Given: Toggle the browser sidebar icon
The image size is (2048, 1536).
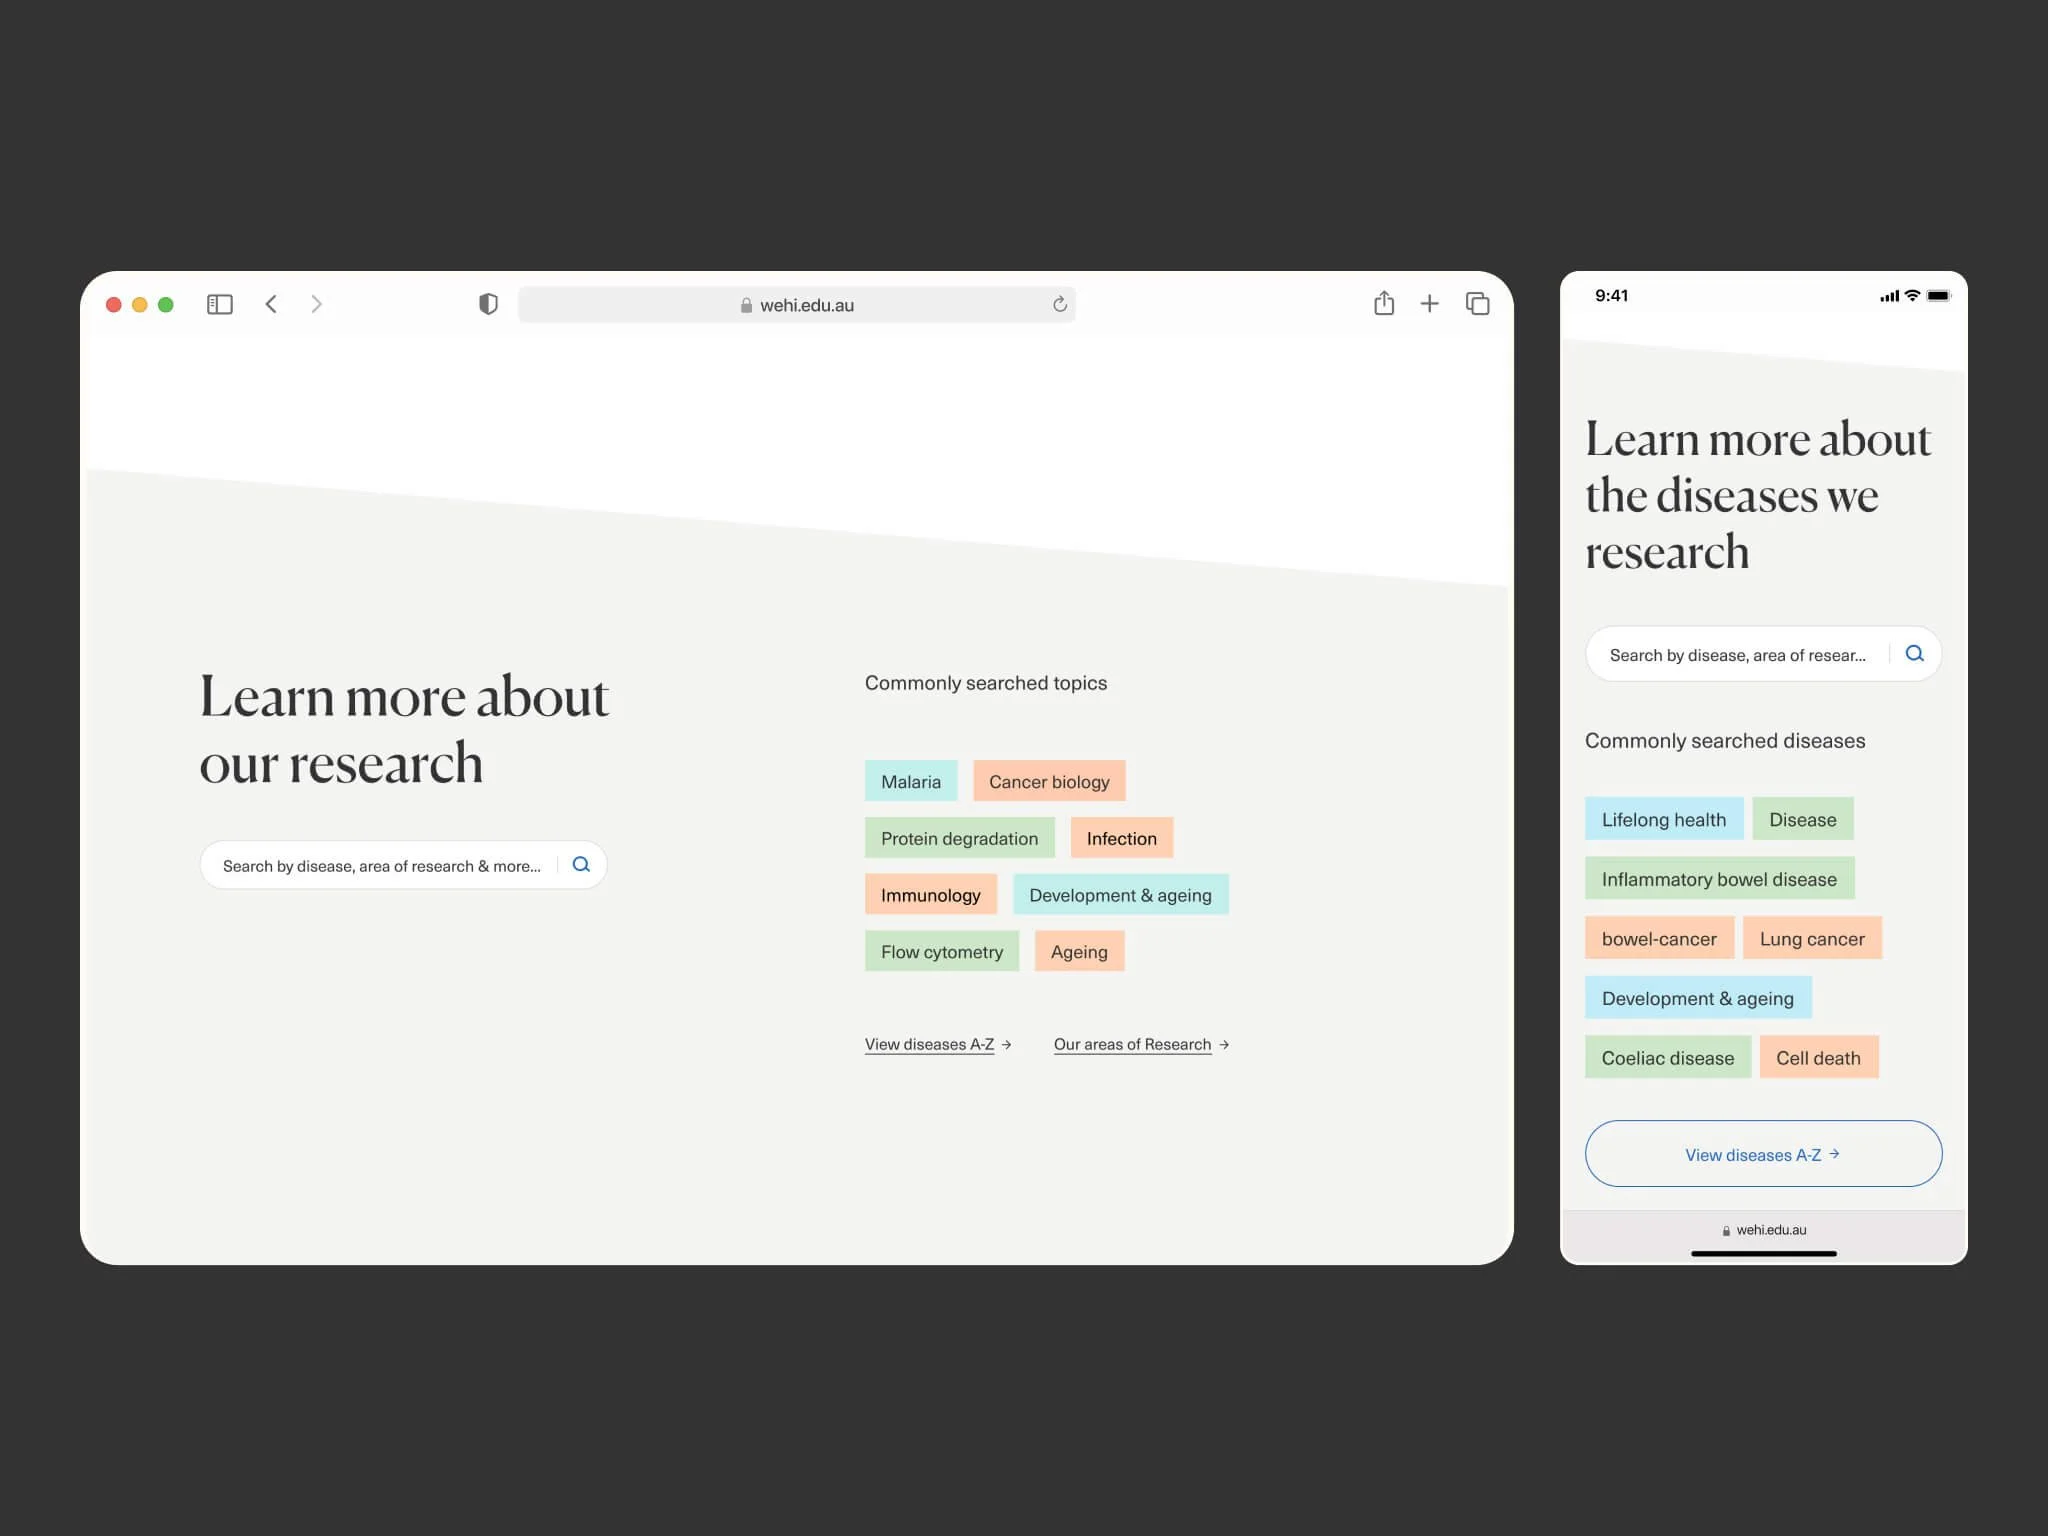Looking at the screenshot, I should 220,304.
